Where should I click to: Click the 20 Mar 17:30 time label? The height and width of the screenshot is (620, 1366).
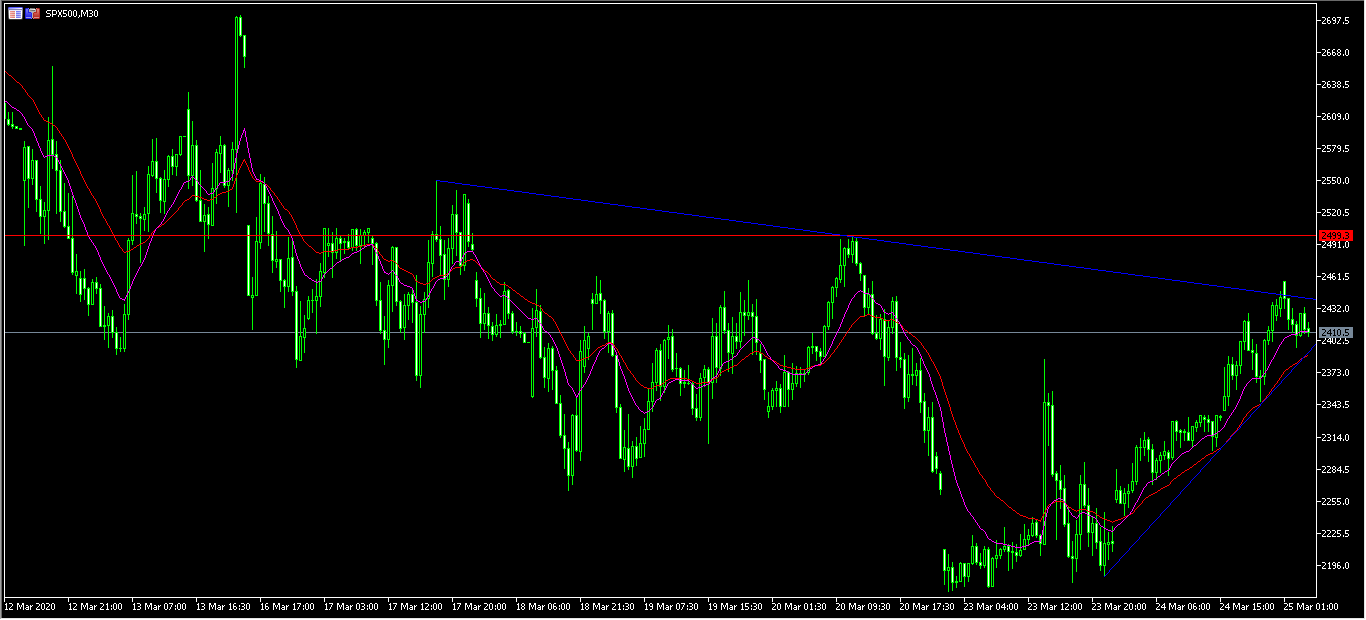pyautogui.click(x=927, y=606)
